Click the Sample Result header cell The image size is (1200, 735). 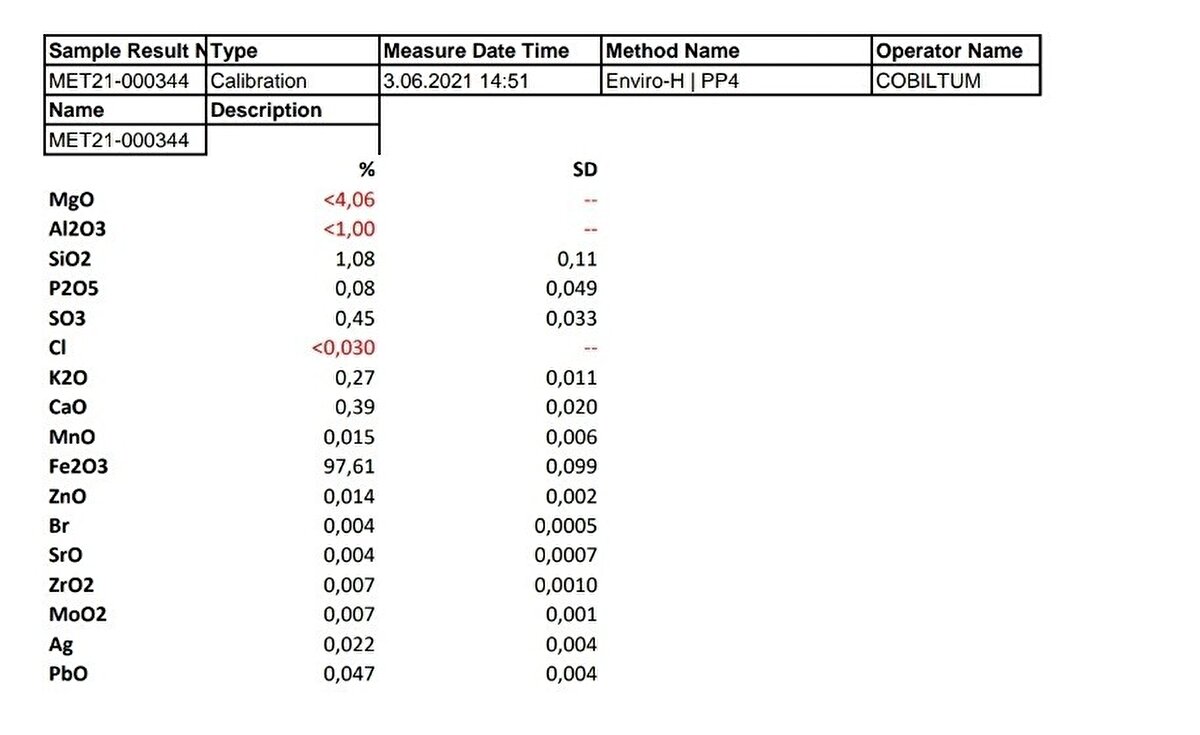[x=126, y=51]
